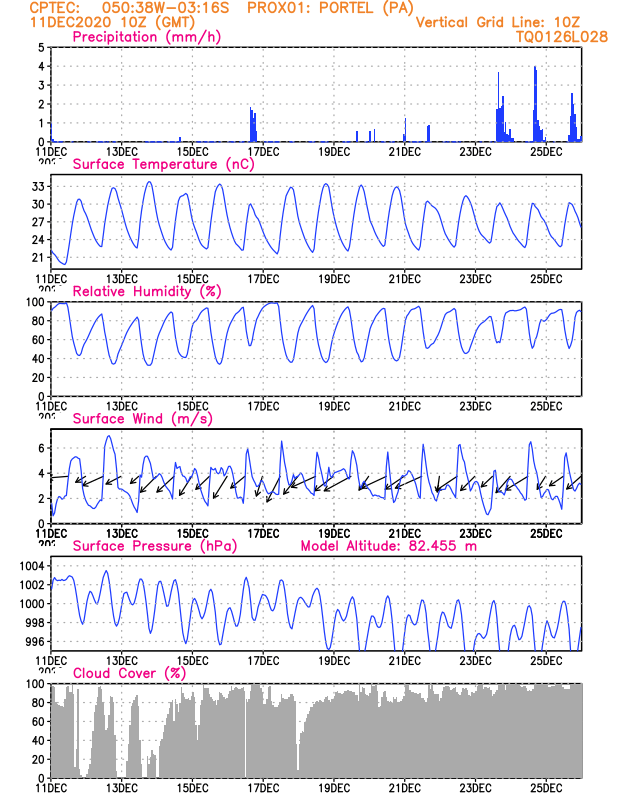Click the Vertical Grid Line: 10Z label
The width and height of the screenshot is (618, 800).
pyautogui.click(x=498, y=22)
